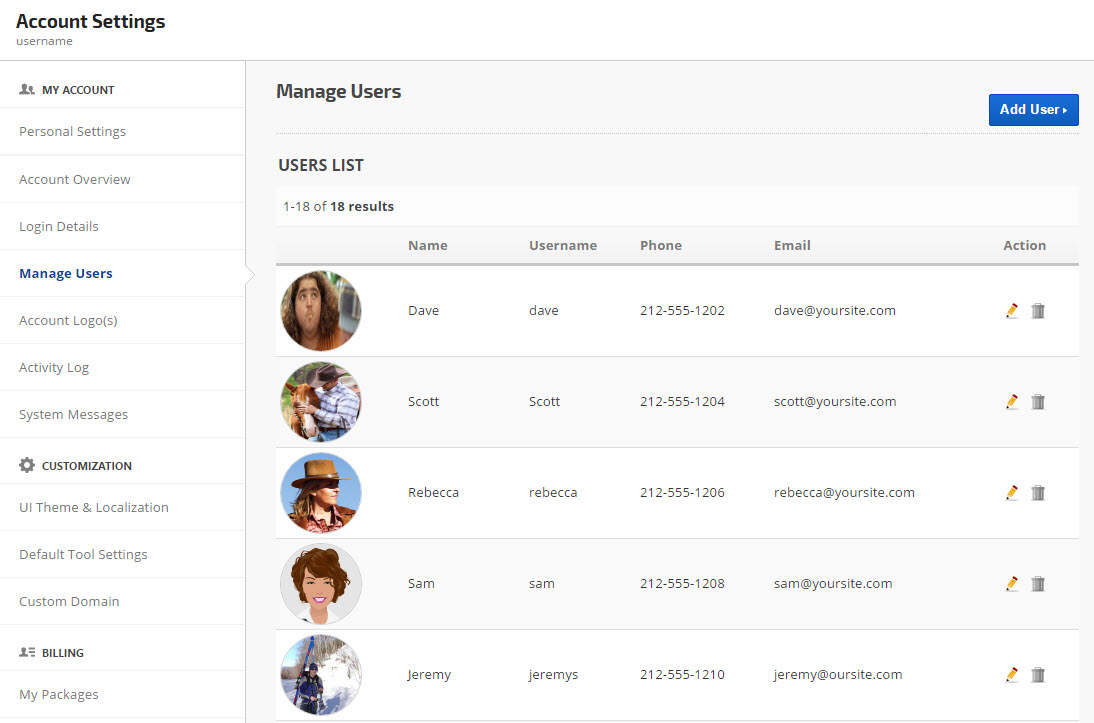Screen dimensions: 1094x723
Task: Open Personal Settings in the sidebar
Action: 72,132
